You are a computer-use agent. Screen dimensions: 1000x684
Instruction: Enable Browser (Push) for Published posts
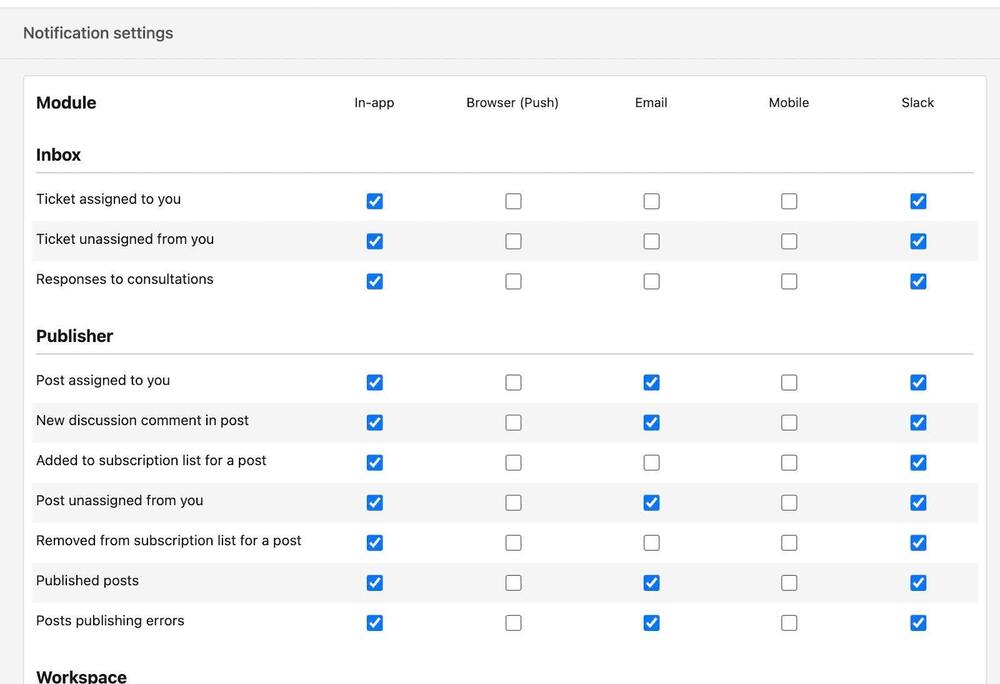513,583
